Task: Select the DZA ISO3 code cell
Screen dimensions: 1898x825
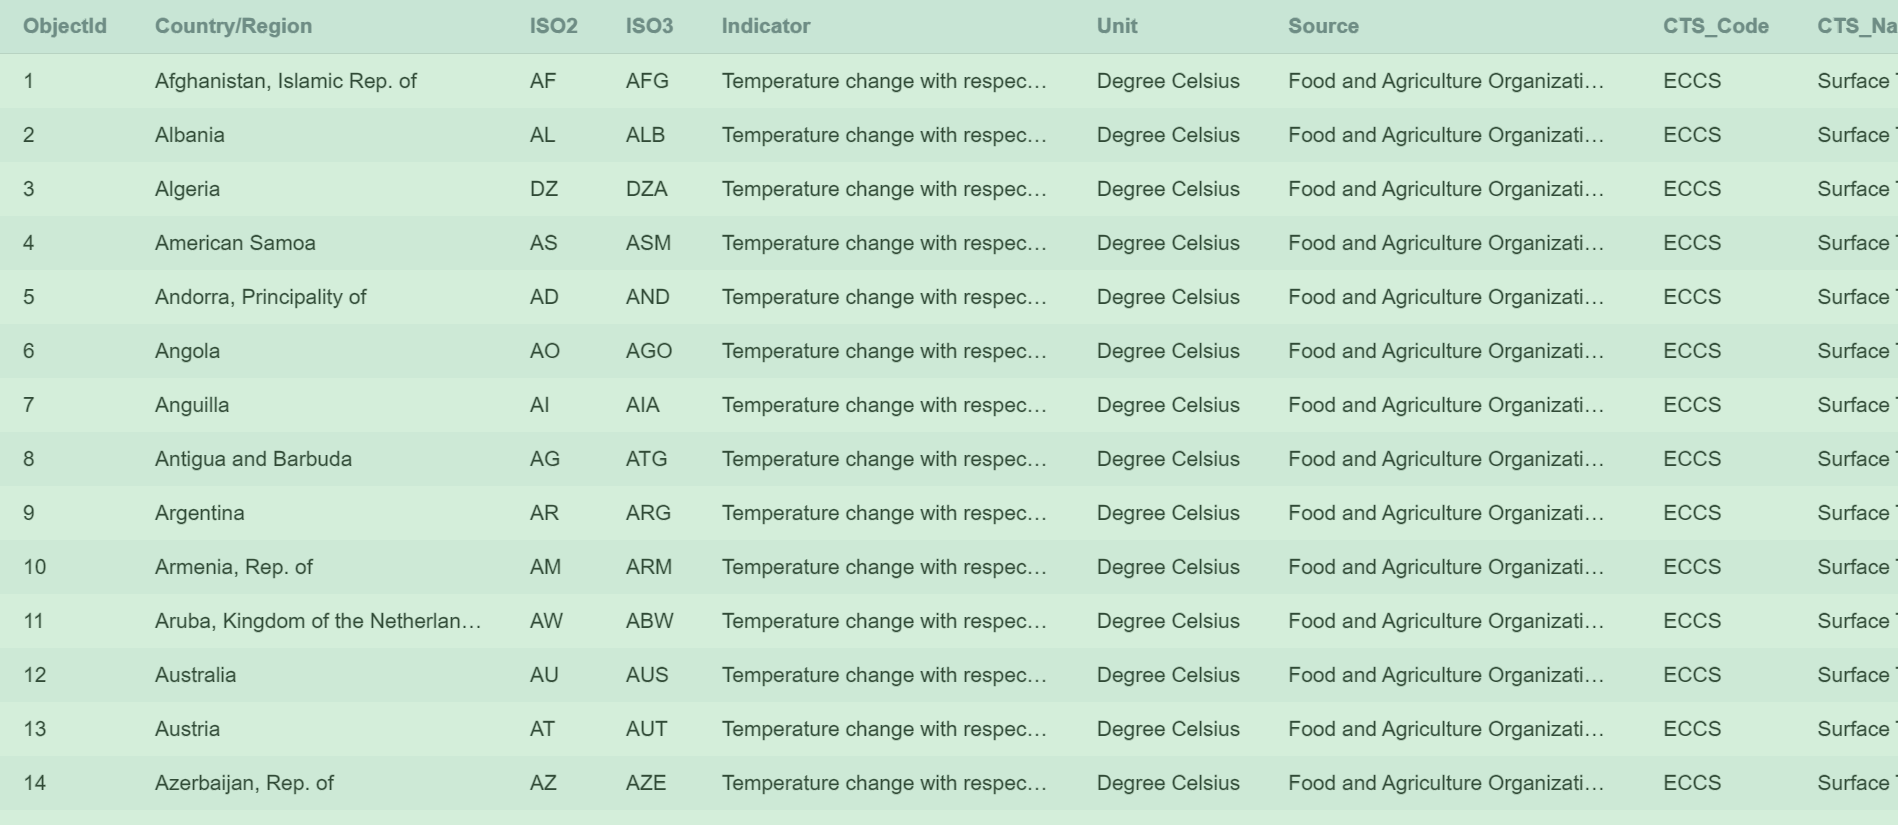Action: [646, 189]
